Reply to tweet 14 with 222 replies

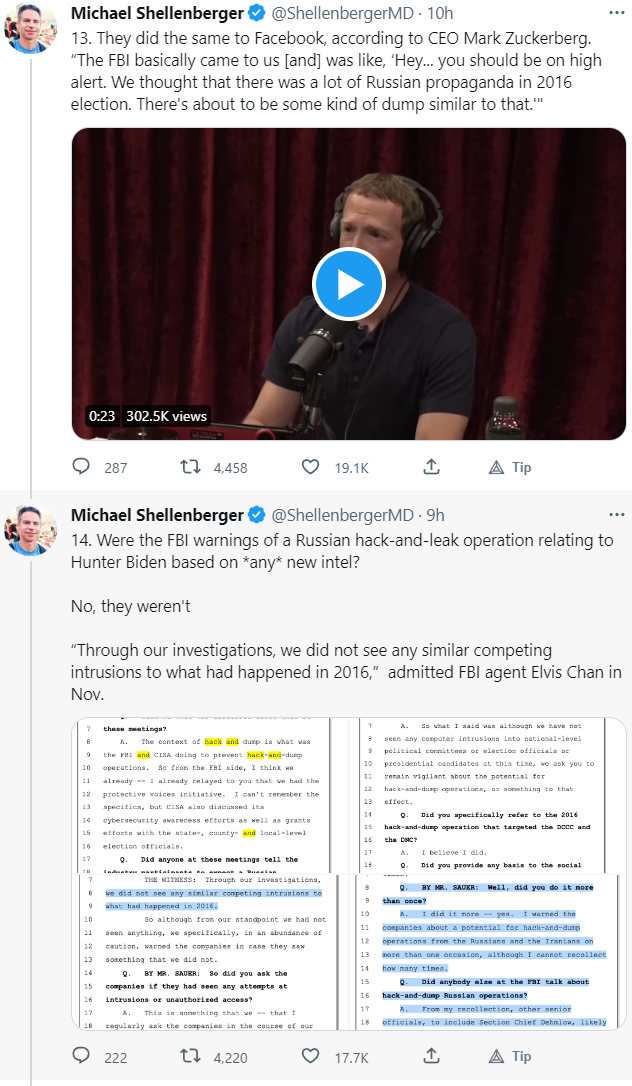(x=82, y=1056)
